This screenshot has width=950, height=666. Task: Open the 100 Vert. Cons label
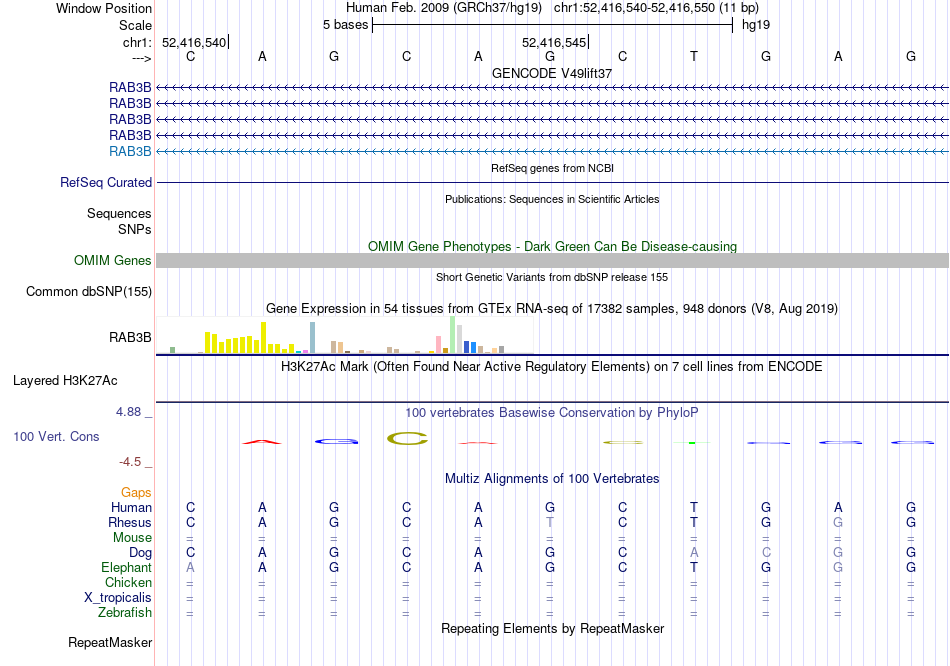click(56, 436)
